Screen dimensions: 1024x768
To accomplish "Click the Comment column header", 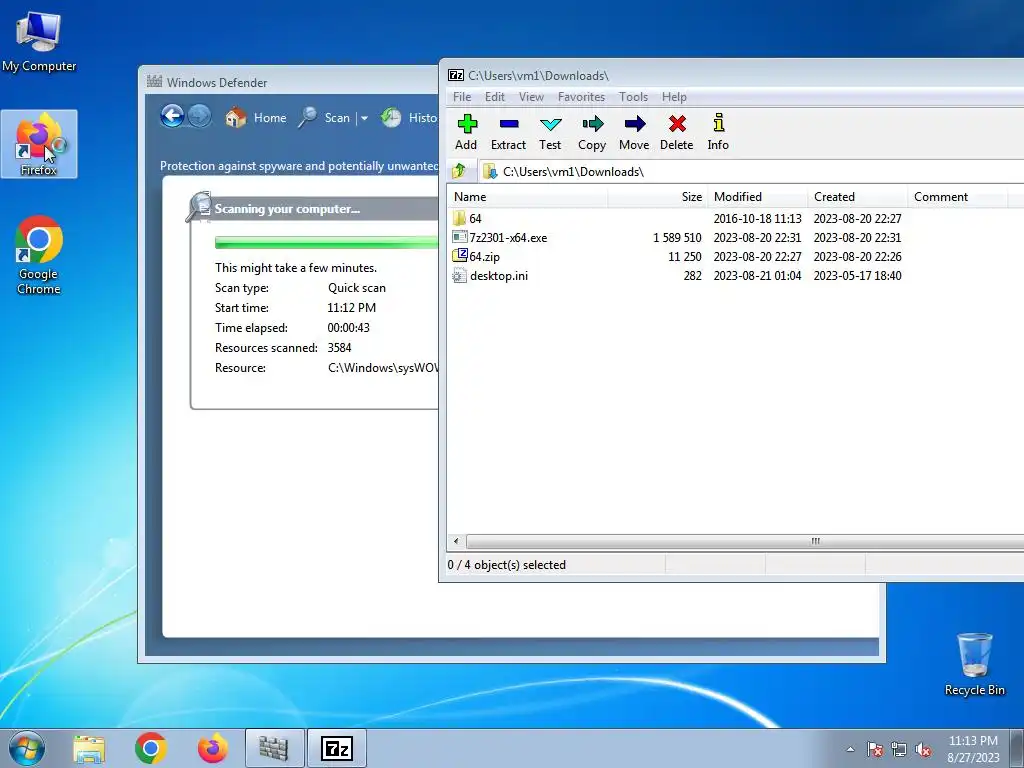I will click(x=958, y=197).
